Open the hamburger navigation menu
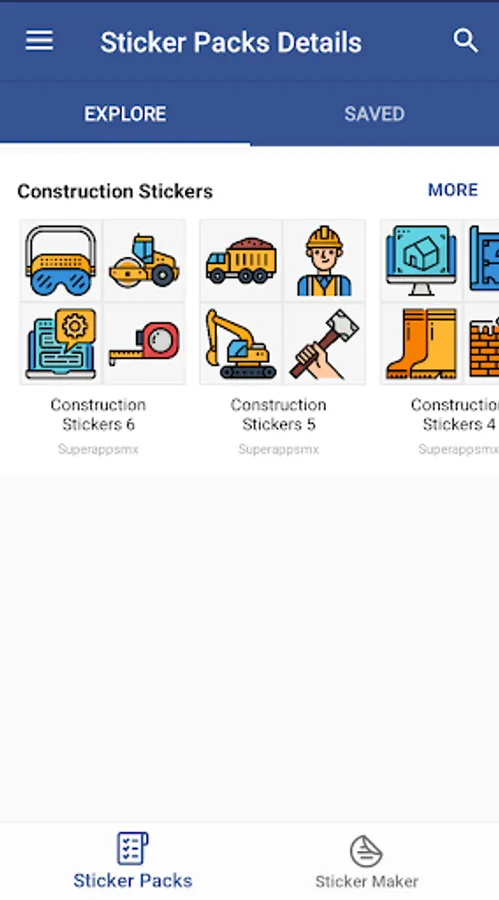 (40, 41)
